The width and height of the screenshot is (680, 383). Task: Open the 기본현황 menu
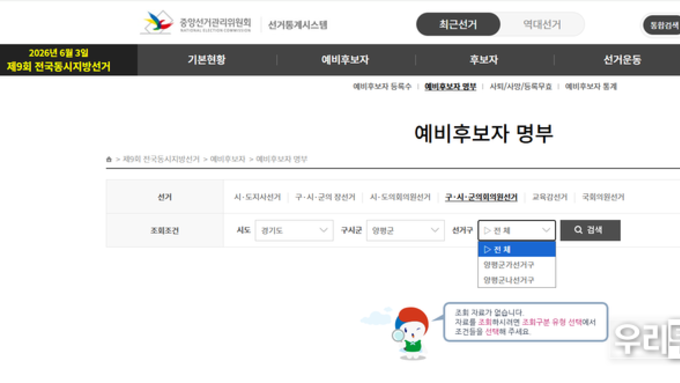pyautogui.click(x=207, y=59)
